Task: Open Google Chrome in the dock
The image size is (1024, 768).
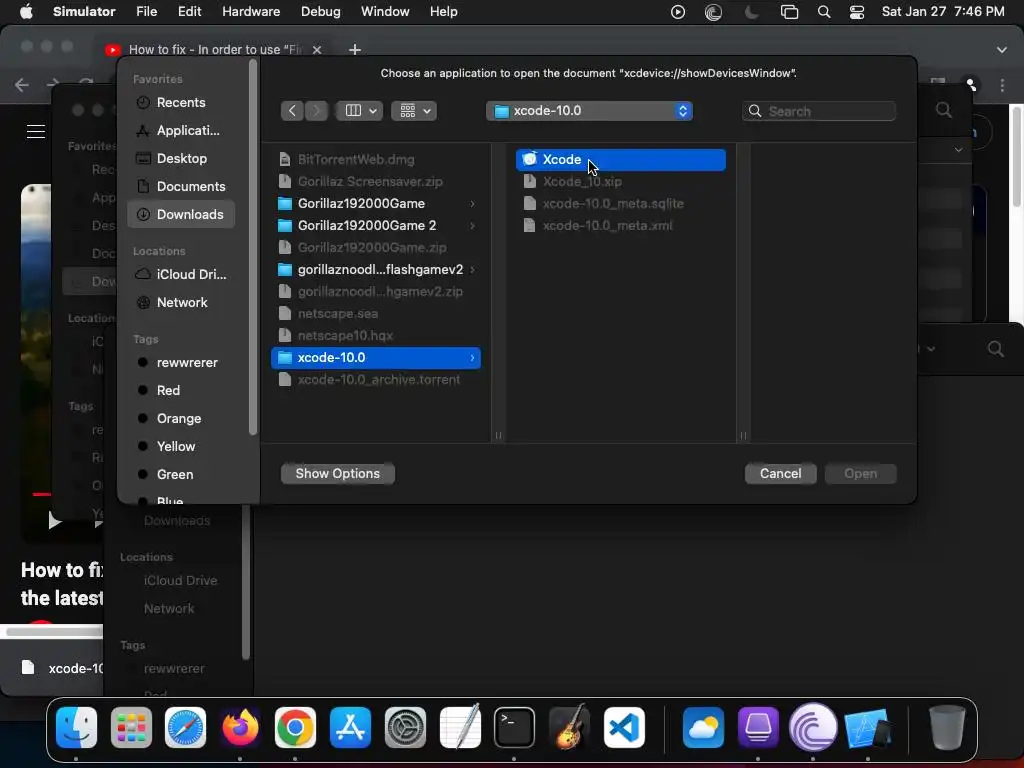Action: (295, 728)
